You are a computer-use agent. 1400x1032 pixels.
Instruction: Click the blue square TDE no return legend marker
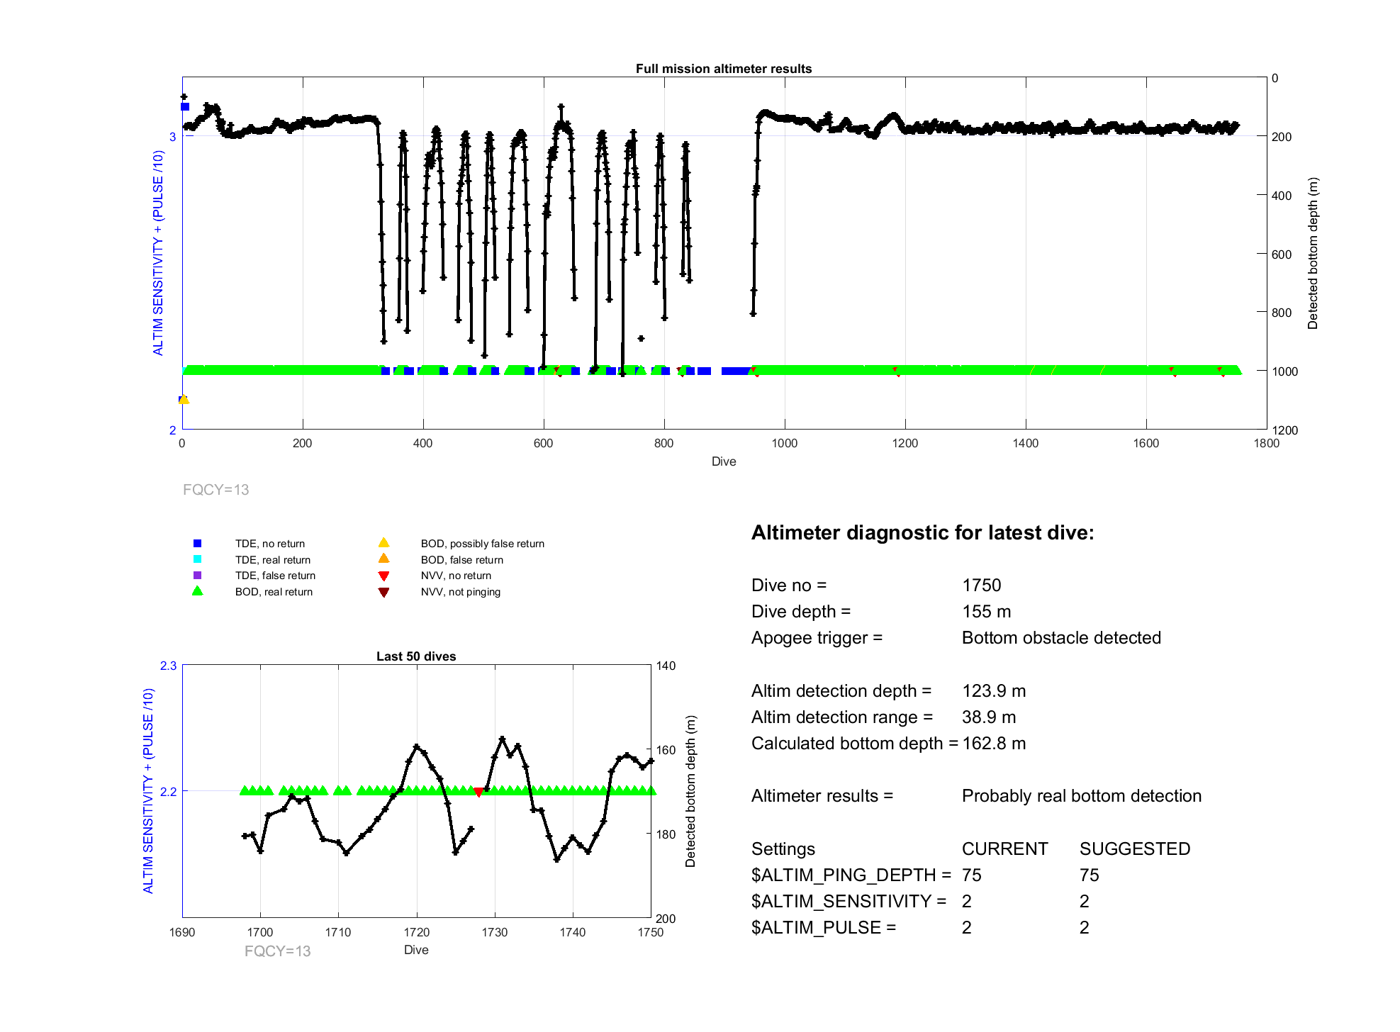[197, 543]
